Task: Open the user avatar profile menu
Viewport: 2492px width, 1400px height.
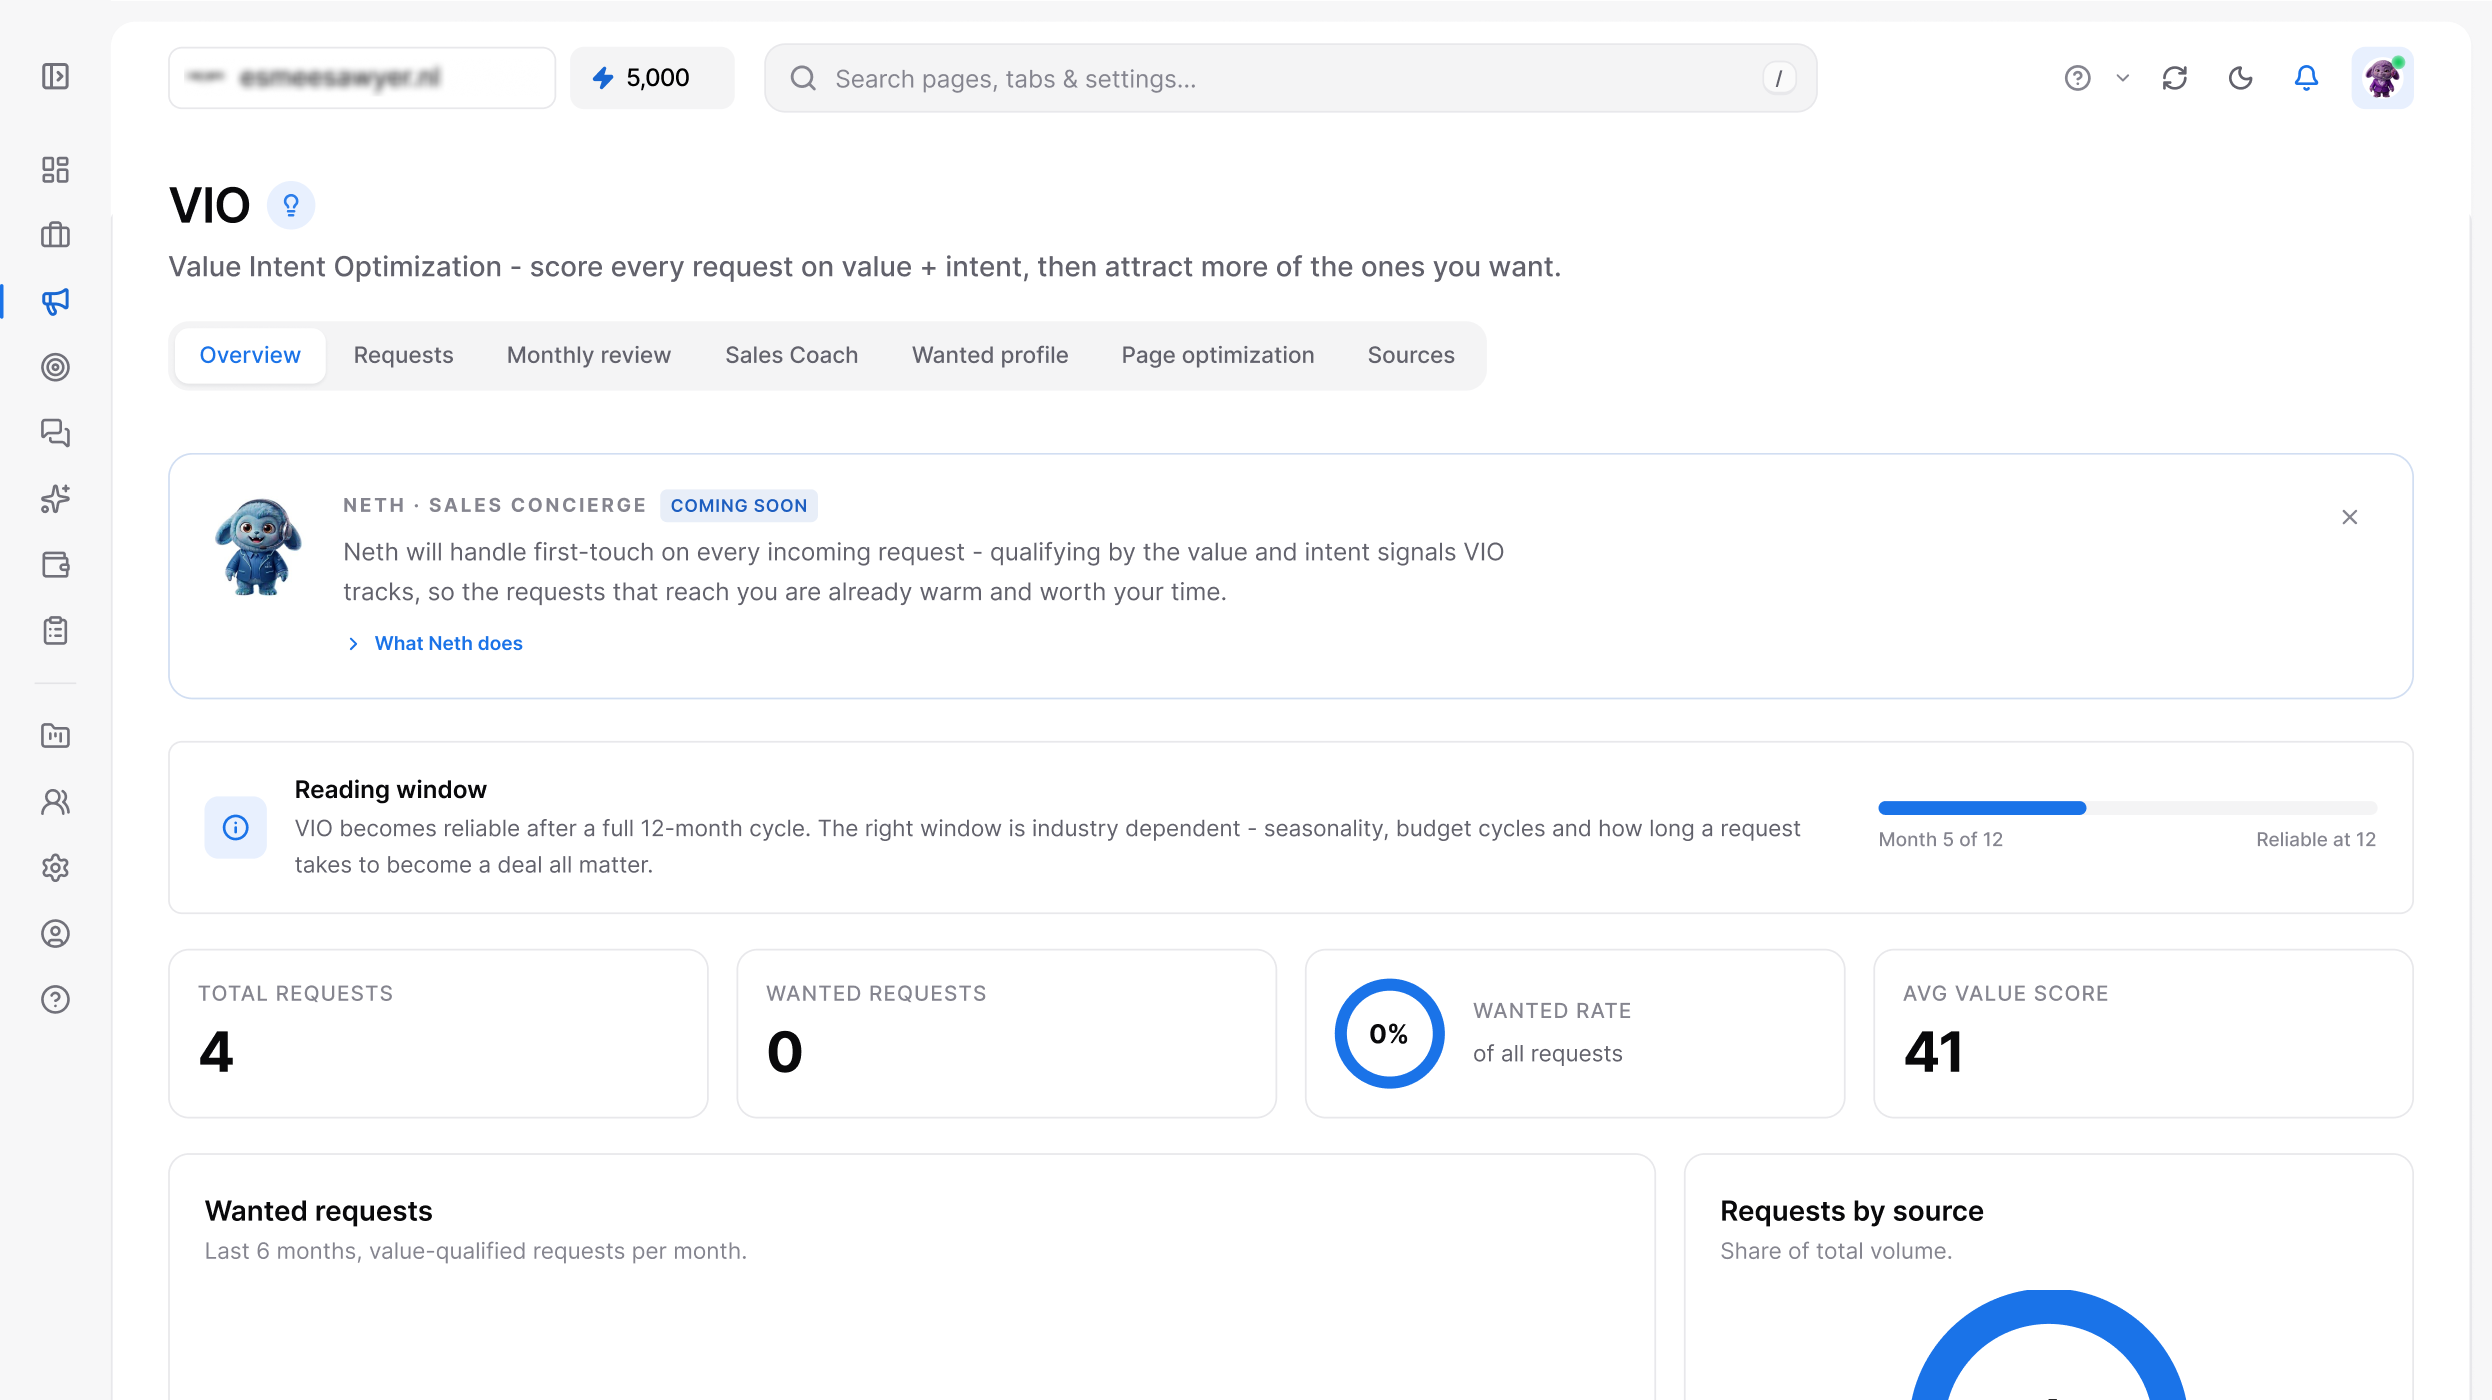Action: coord(2383,78)
